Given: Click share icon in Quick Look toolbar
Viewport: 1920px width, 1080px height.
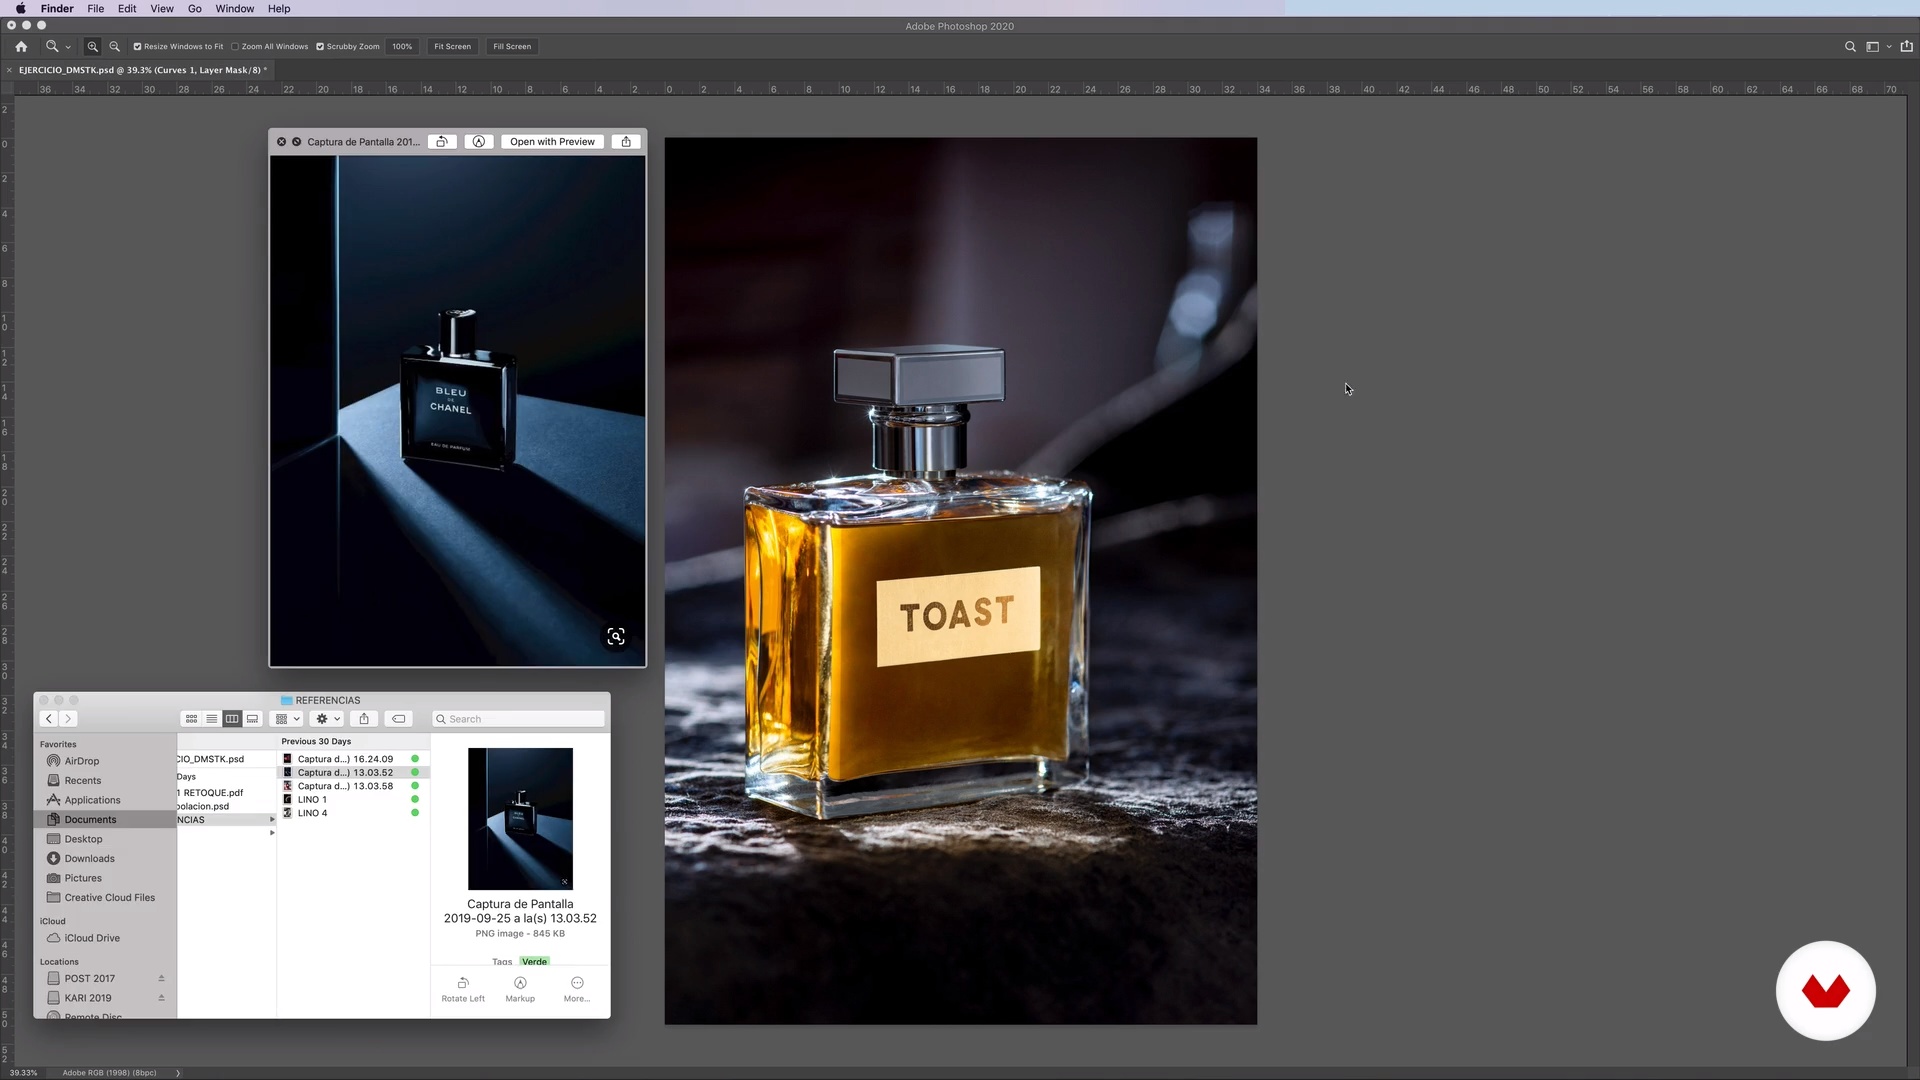Looking at the screenshot, I should click(626, 142).
